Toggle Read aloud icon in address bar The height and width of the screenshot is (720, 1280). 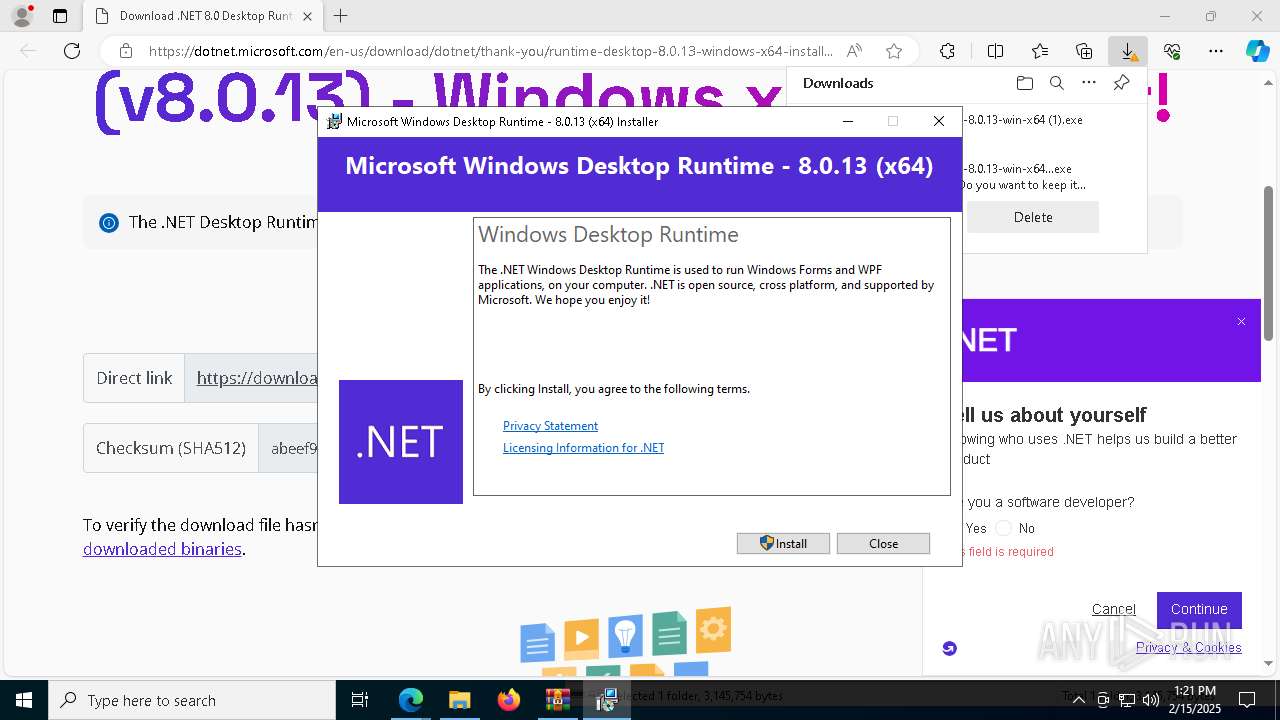click(x=854, y=51)
